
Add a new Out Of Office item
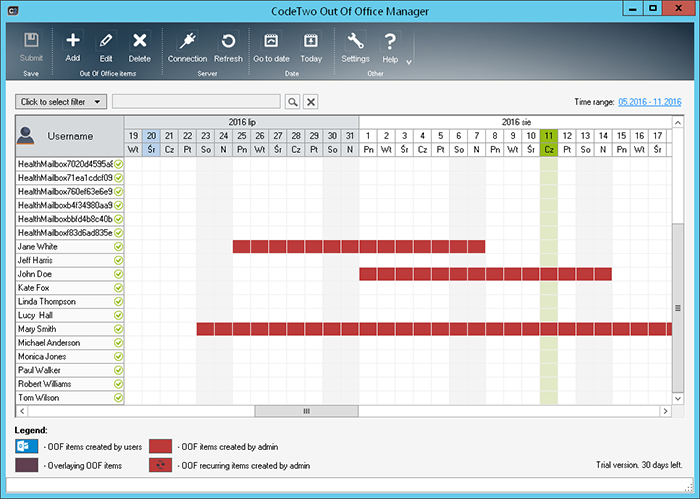click(73, 46)
